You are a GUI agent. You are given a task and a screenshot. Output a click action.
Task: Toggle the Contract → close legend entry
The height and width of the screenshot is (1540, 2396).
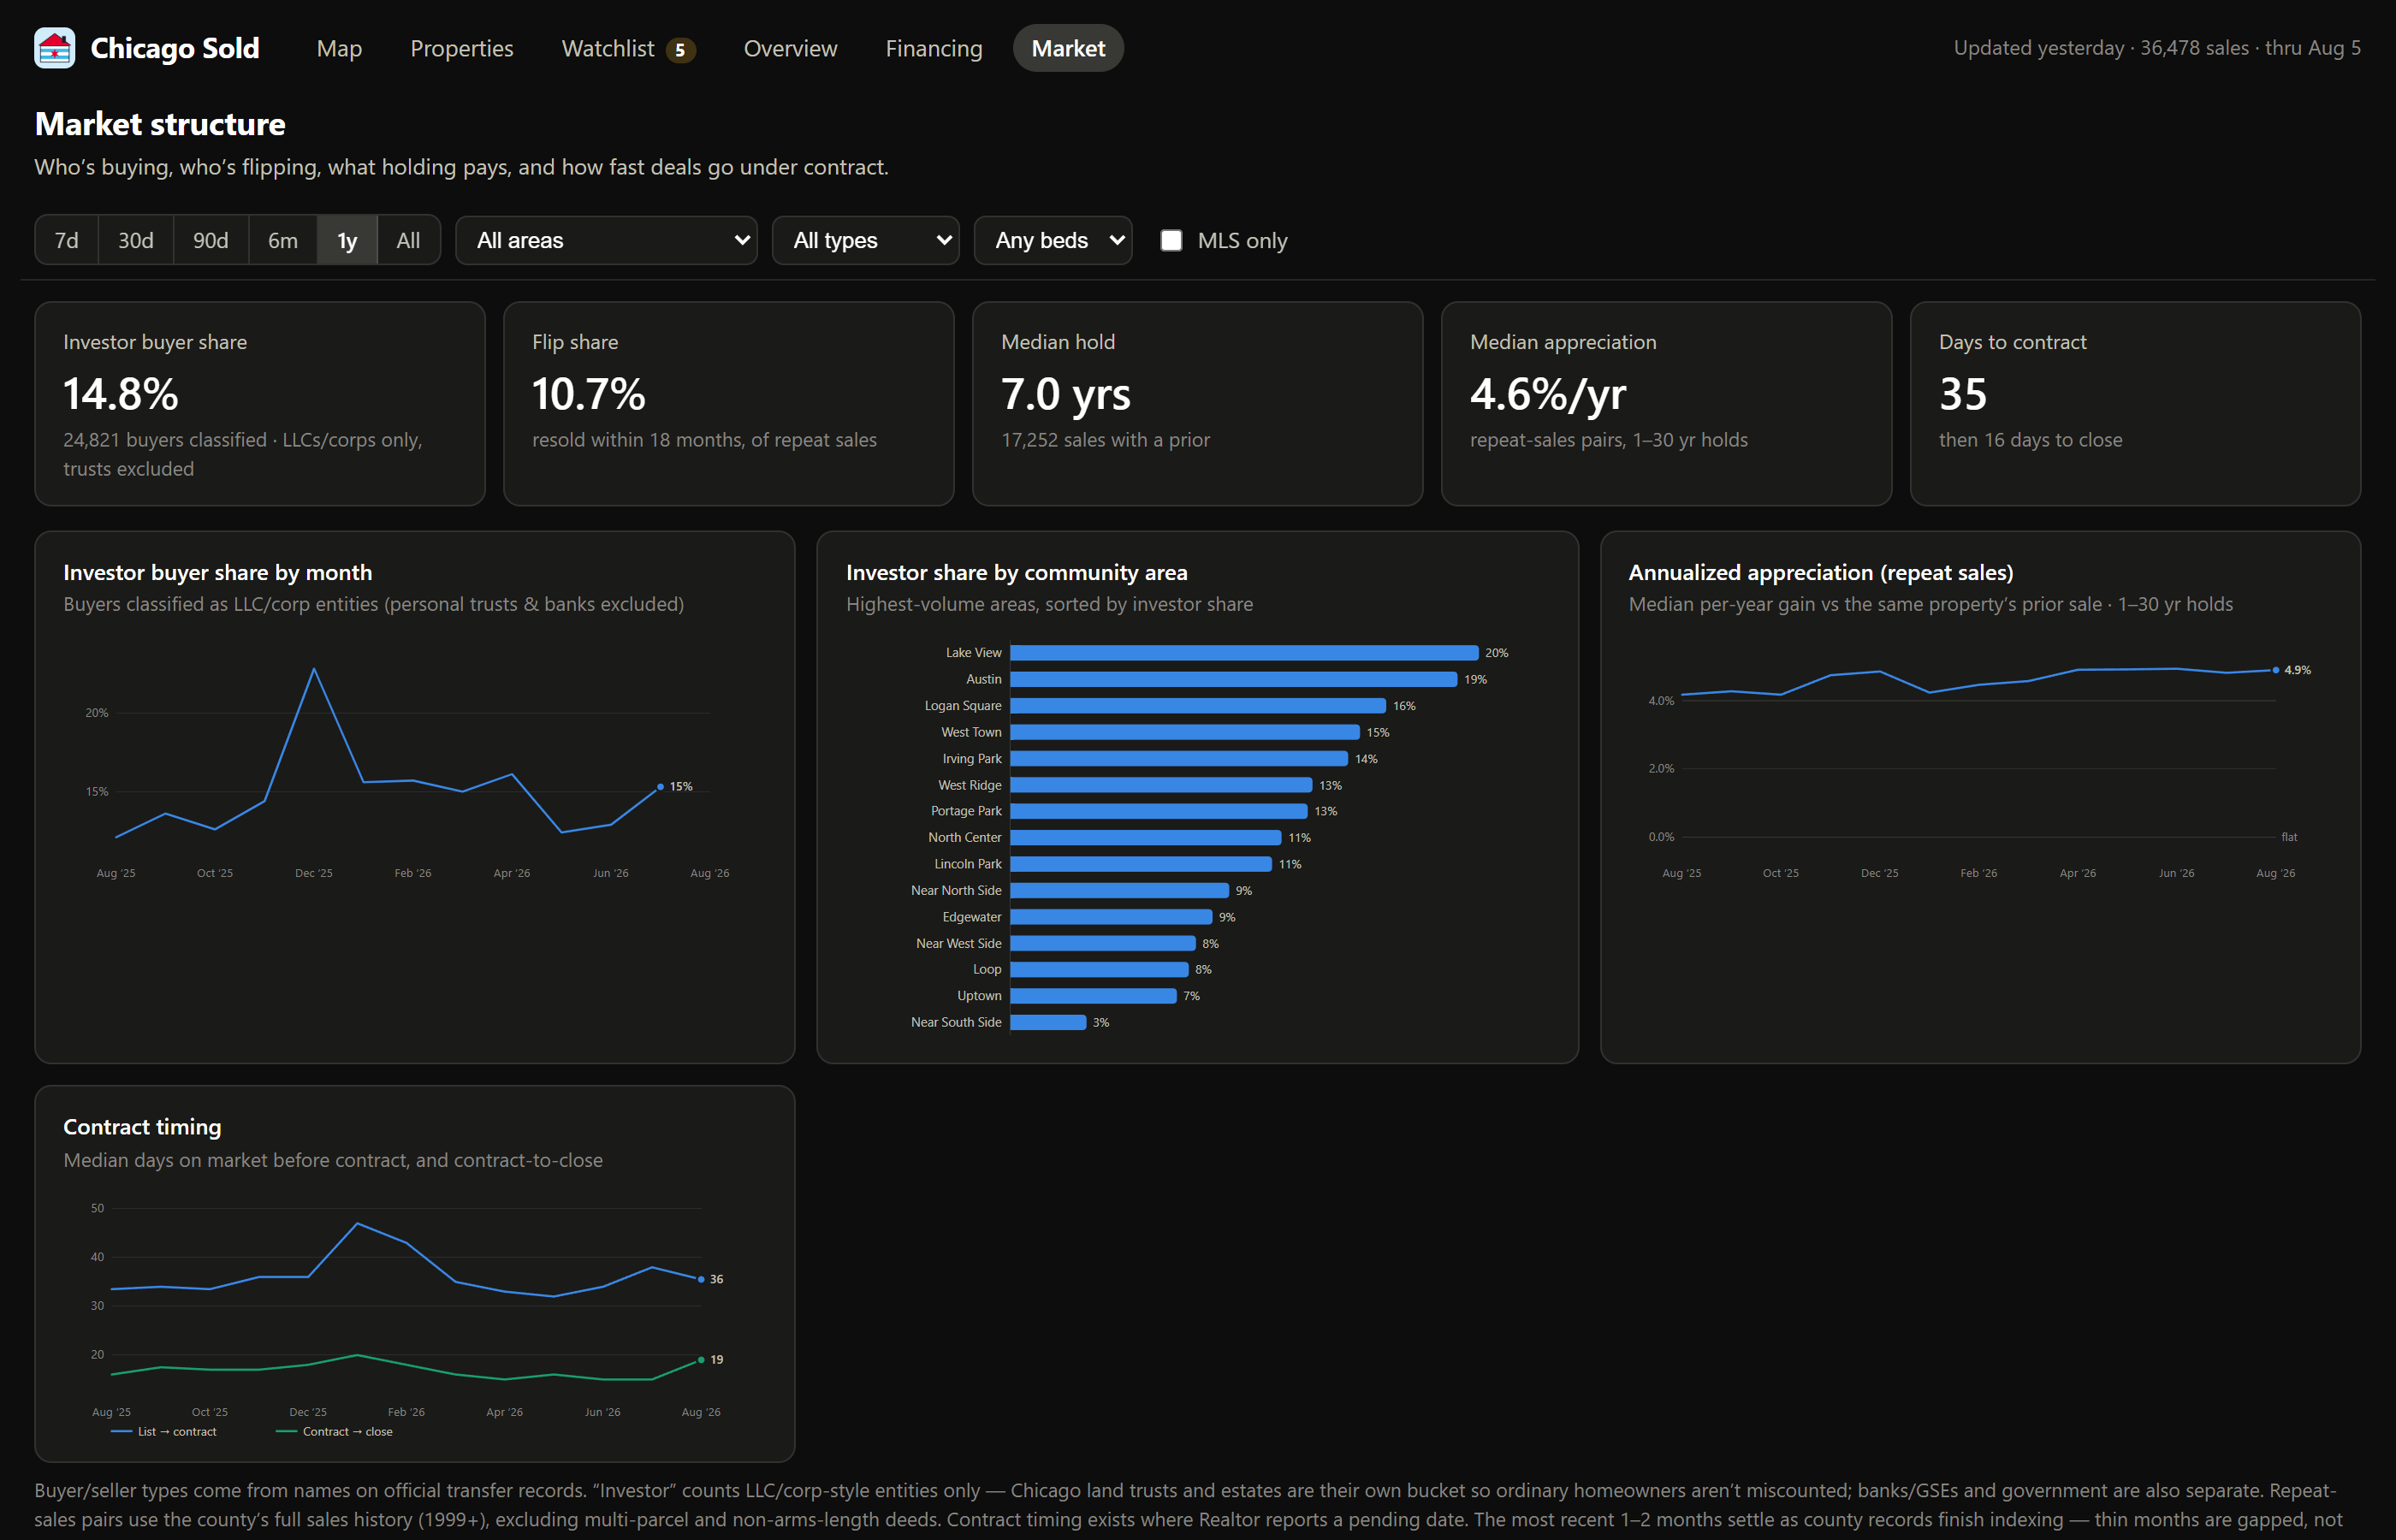[334, 1432]
